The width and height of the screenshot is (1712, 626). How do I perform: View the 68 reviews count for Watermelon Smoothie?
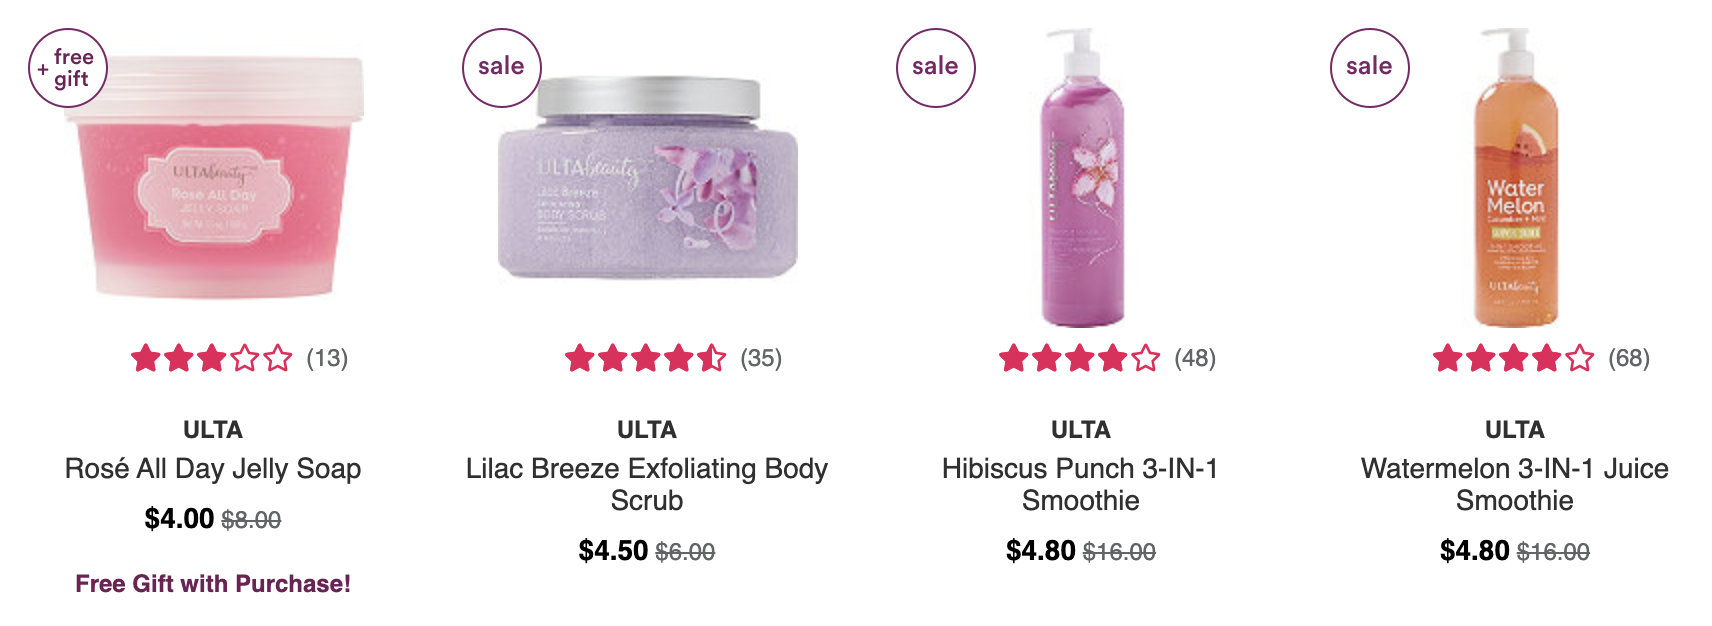pyautogui.click(x=1629, y=358)
